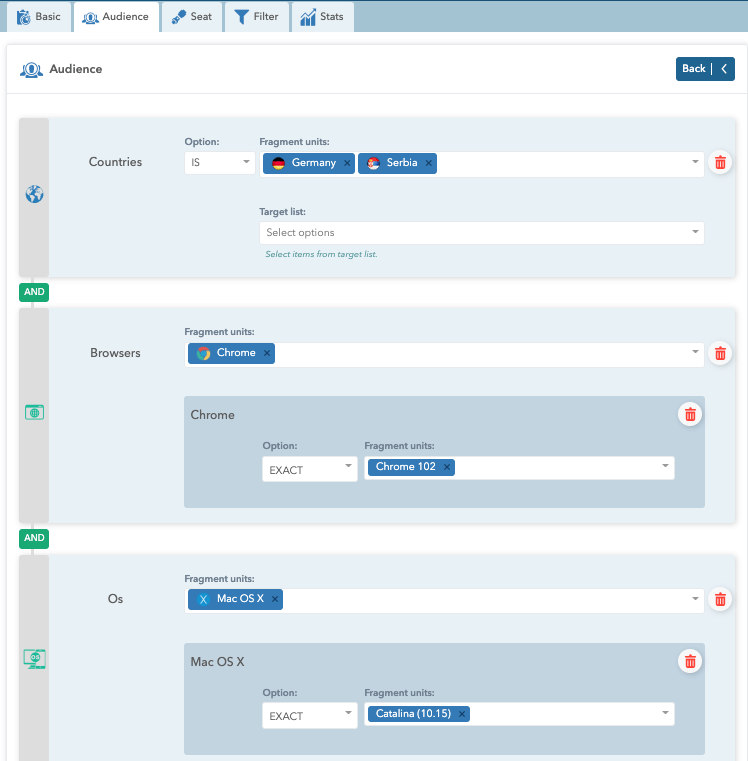This screenshot has width=748, height=761.
Task: Click the AND connector below Countries
Action: click(34, 292)
